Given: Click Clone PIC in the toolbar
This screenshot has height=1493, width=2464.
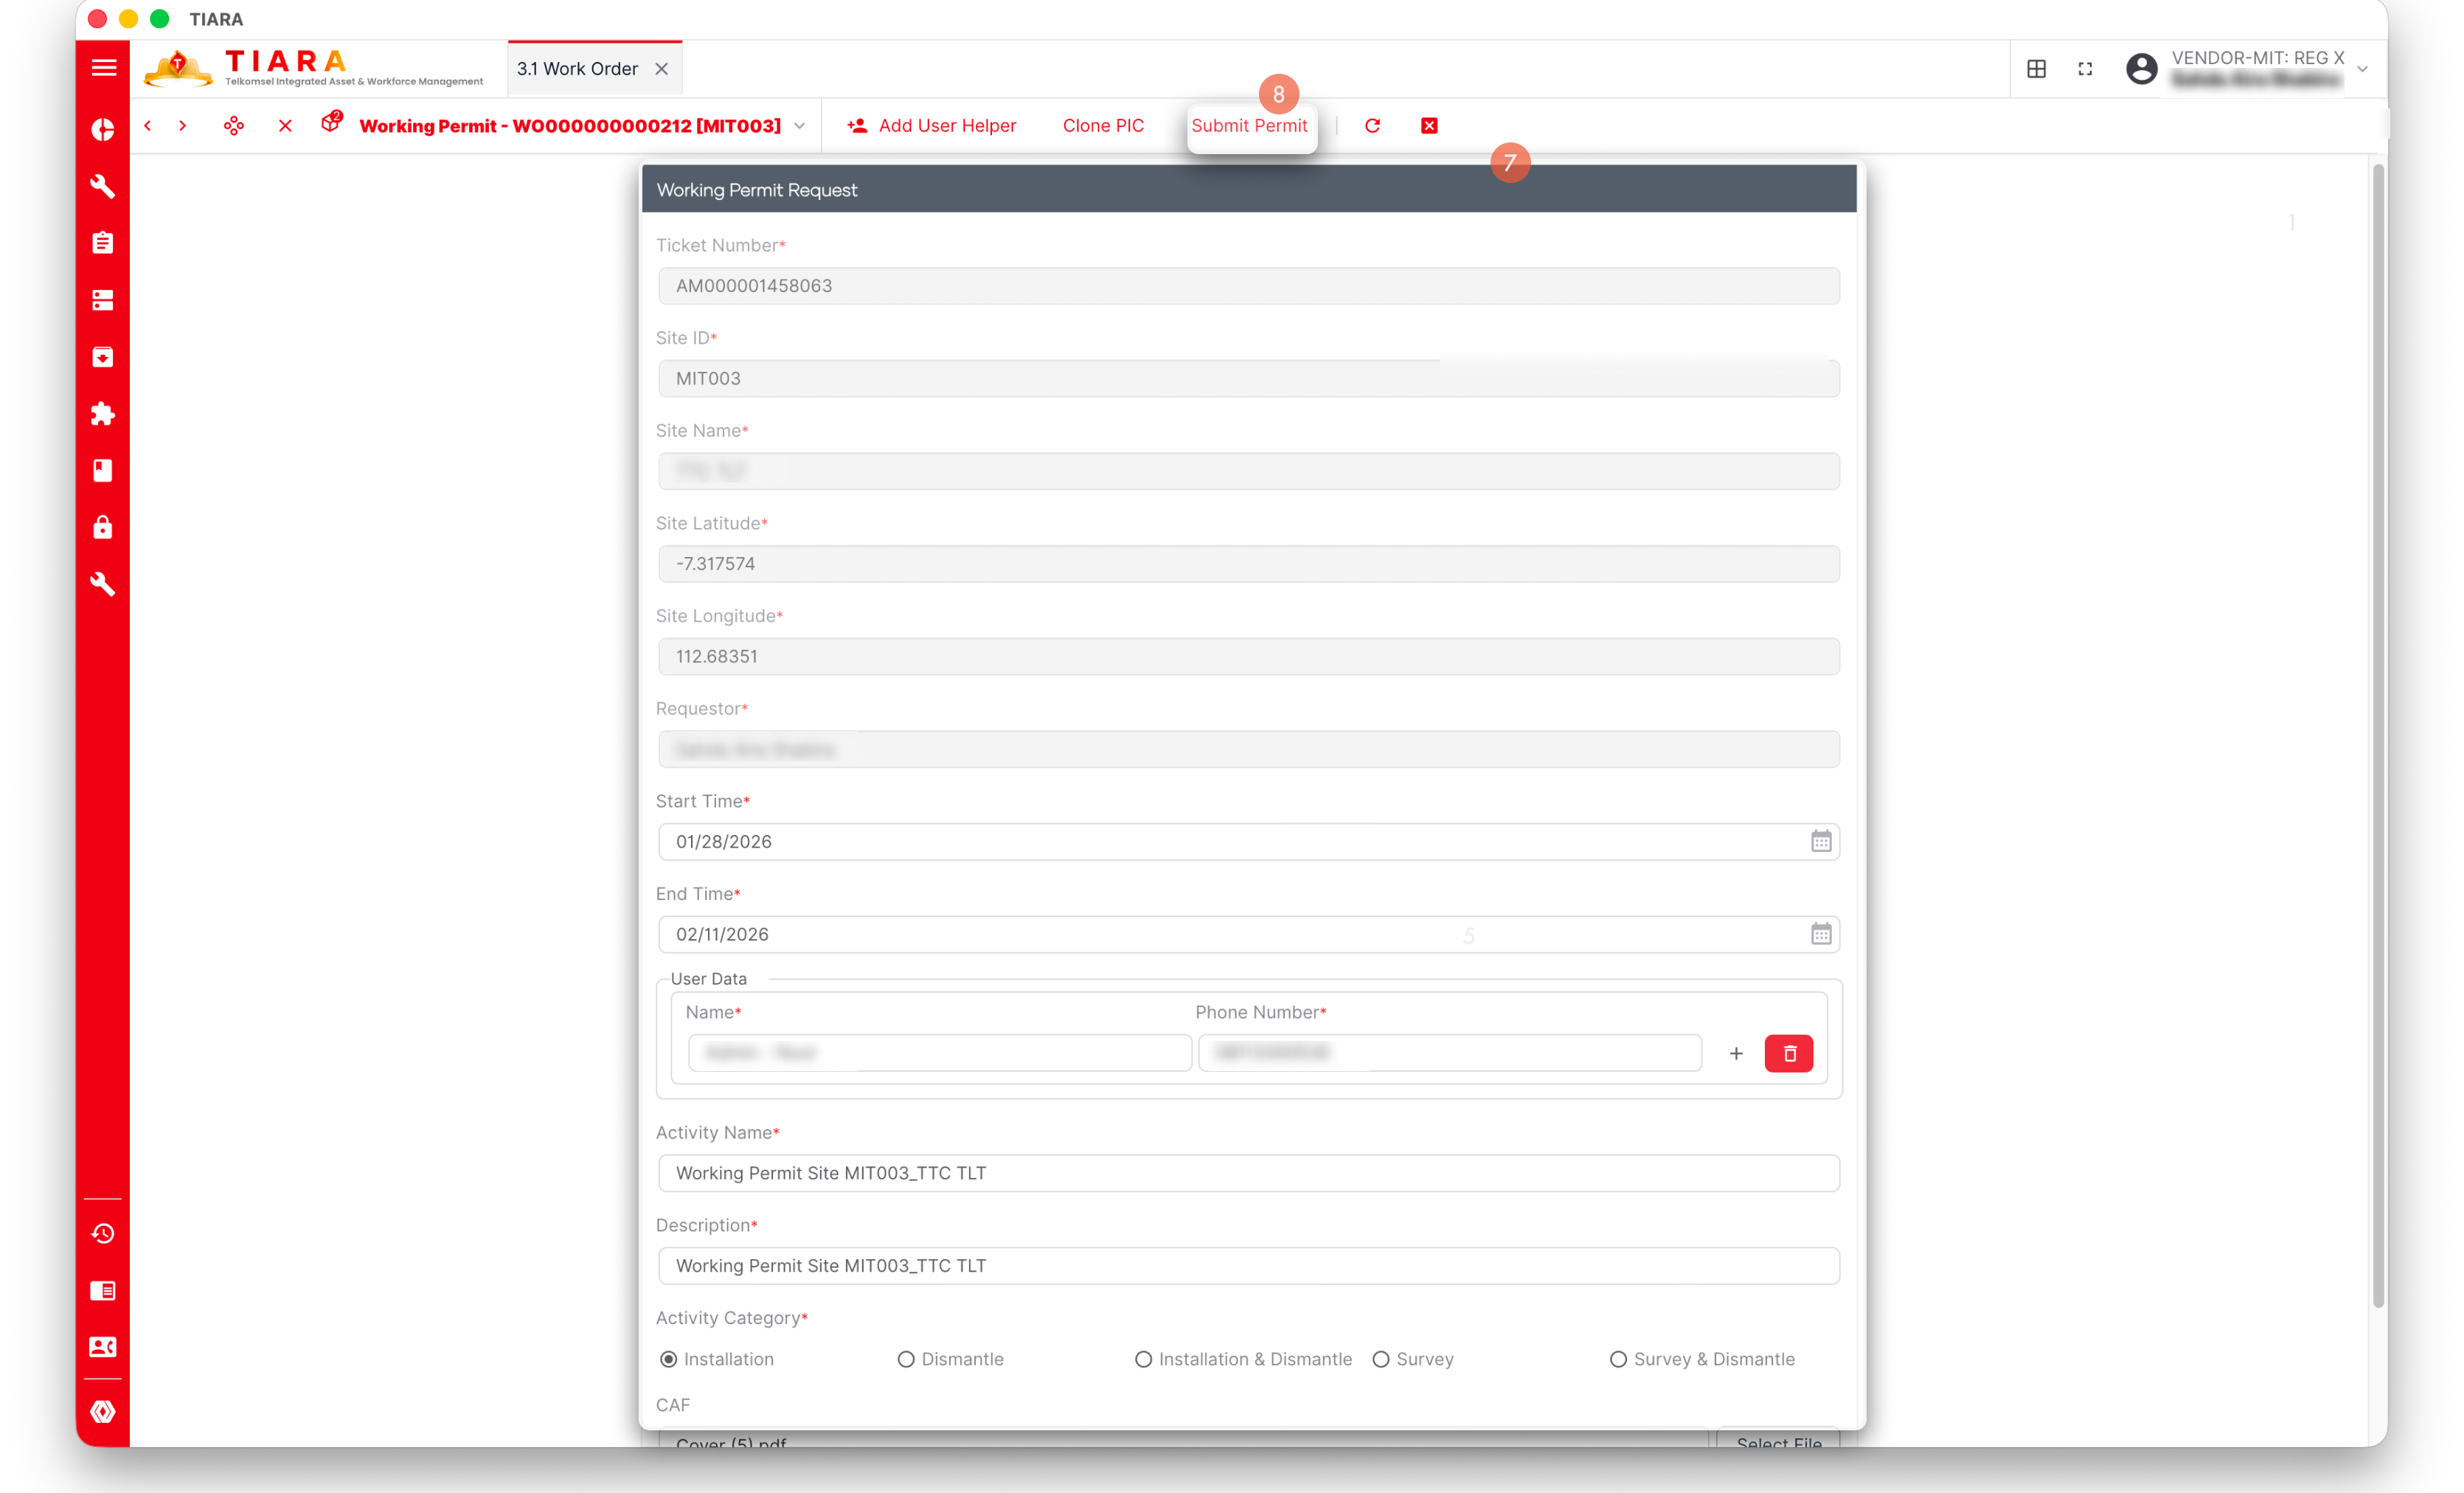Looking at the screenshot, I should coord(1103,126).
